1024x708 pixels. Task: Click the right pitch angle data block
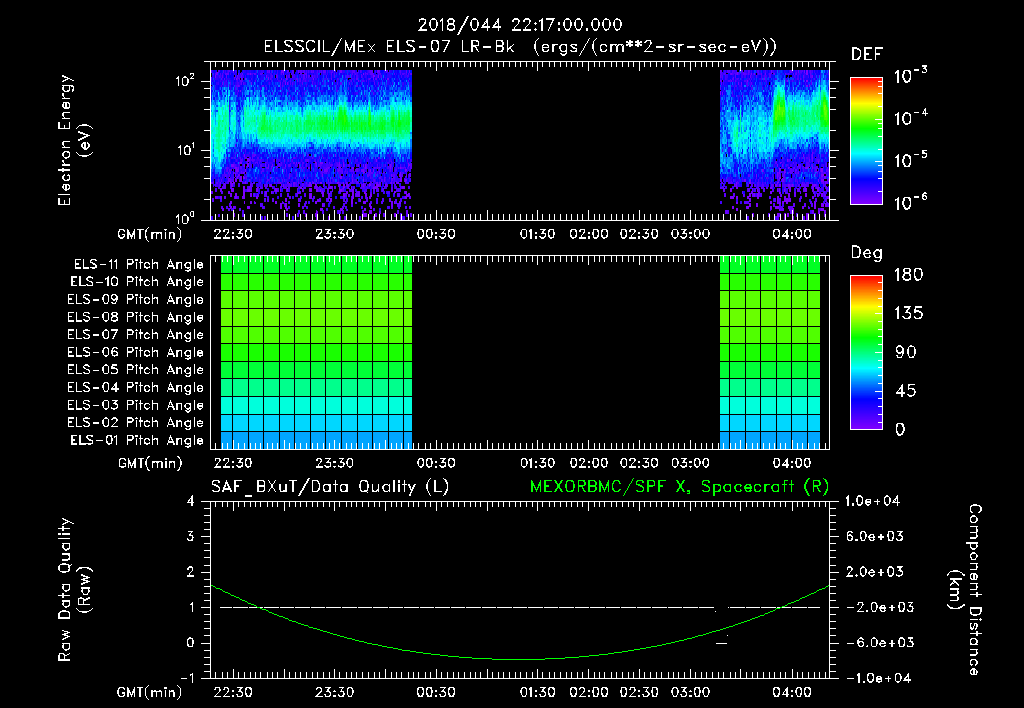coord(770,352)
